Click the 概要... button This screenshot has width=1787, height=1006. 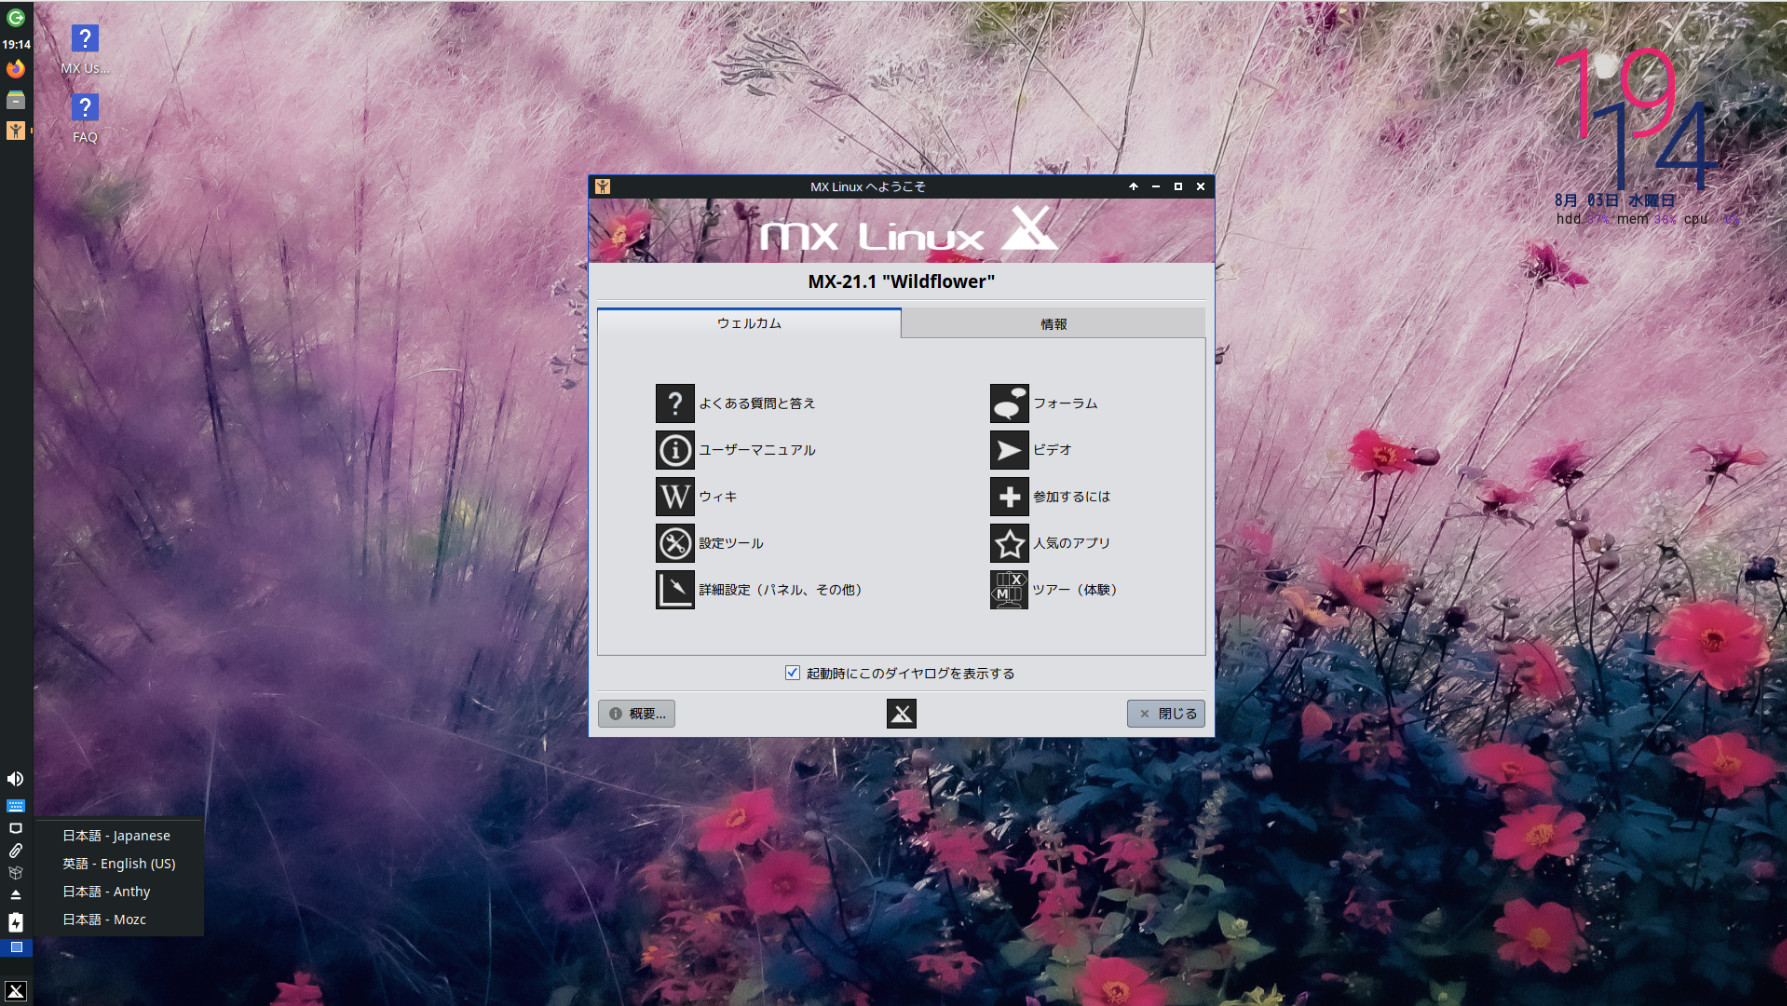coord(637,714)
